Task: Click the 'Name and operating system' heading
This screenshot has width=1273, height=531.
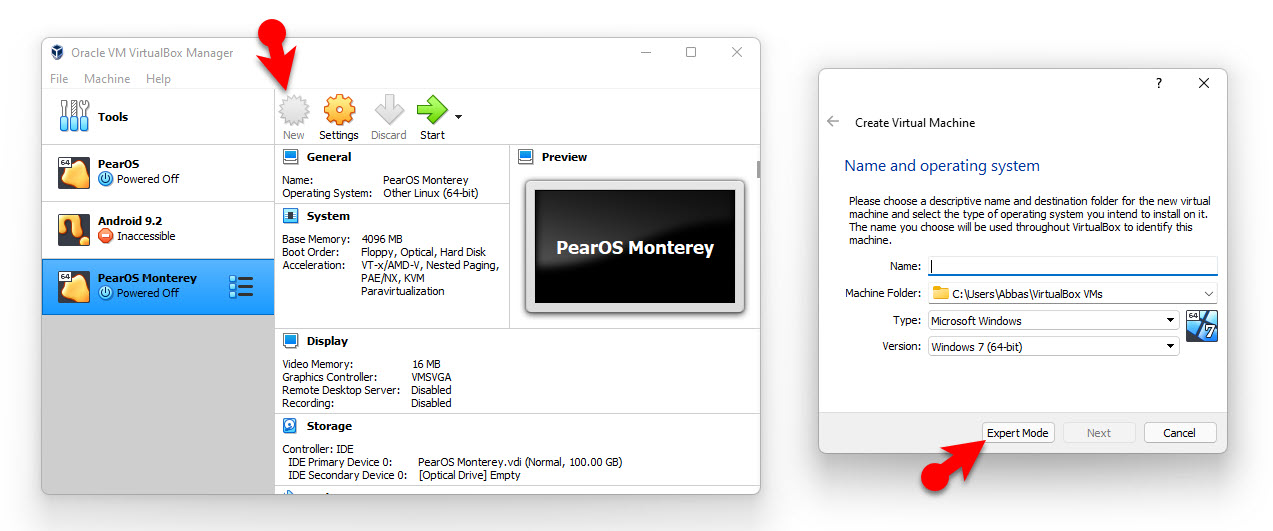Action: pyautogui.click(x=942, y=166)
